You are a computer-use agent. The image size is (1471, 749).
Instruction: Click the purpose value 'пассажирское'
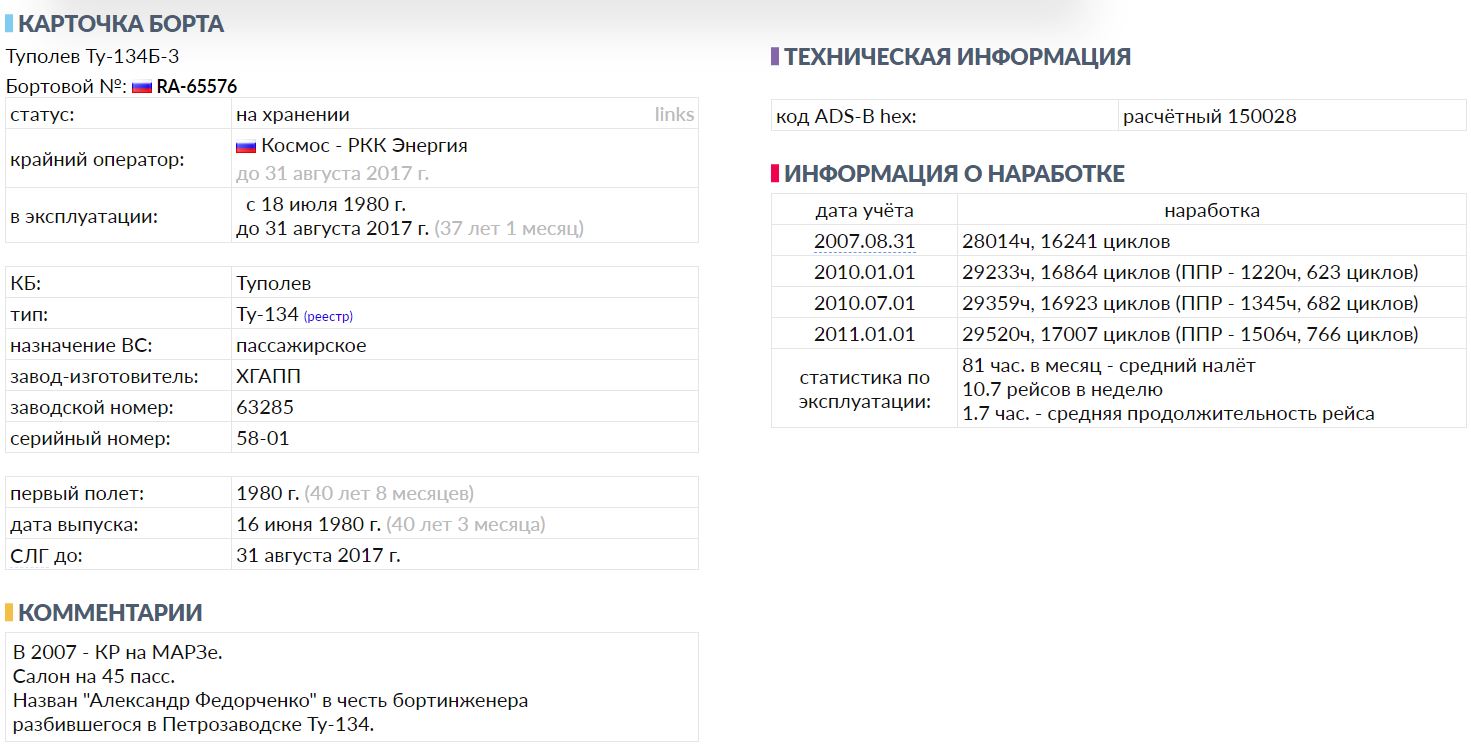[x=301, y=346]
